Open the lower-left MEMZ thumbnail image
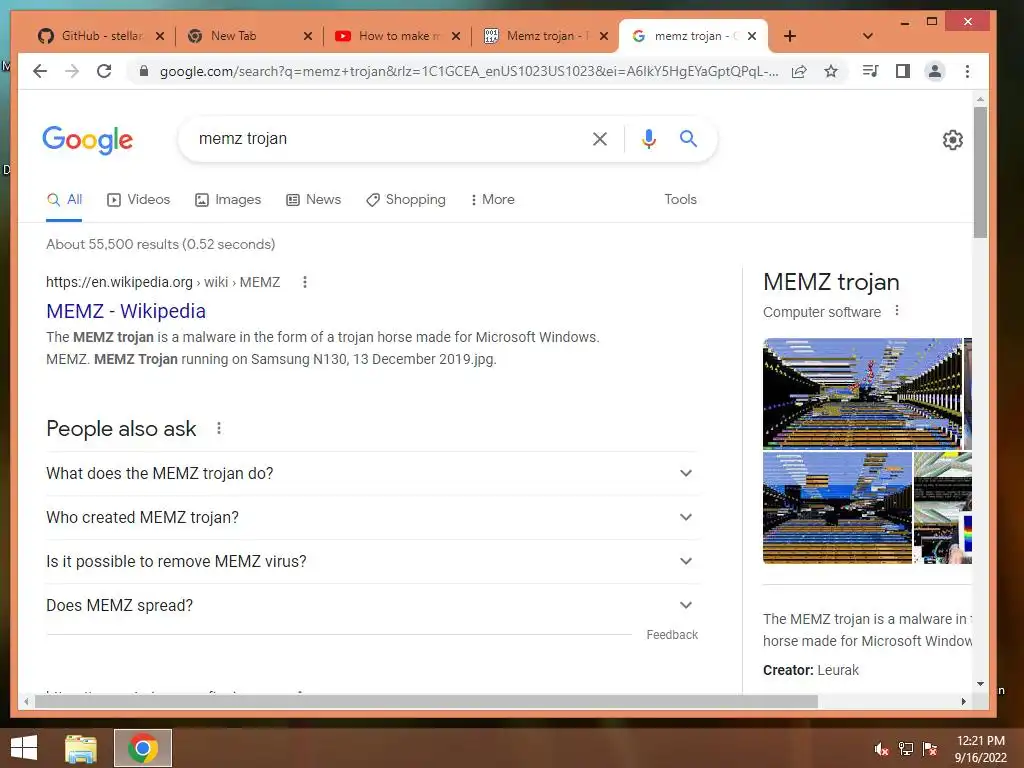The image size is (1024, 768). (x=837, y=508)
